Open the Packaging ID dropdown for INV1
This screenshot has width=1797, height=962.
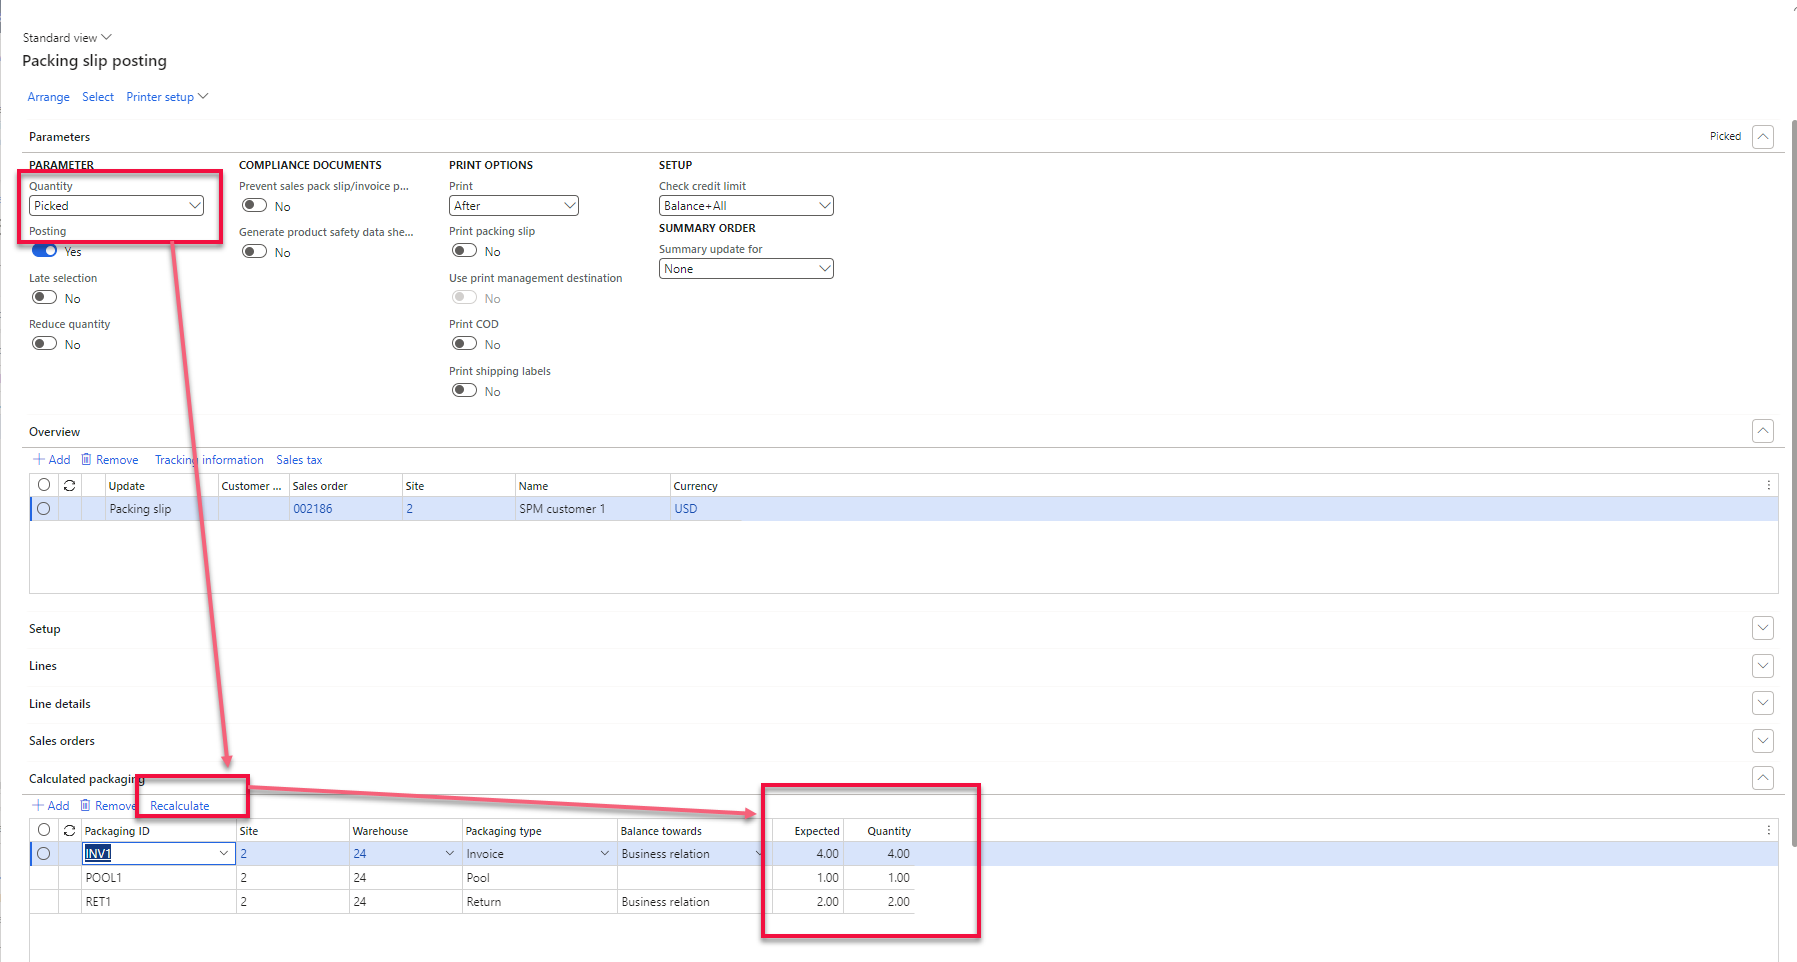[x=224, y=854]
